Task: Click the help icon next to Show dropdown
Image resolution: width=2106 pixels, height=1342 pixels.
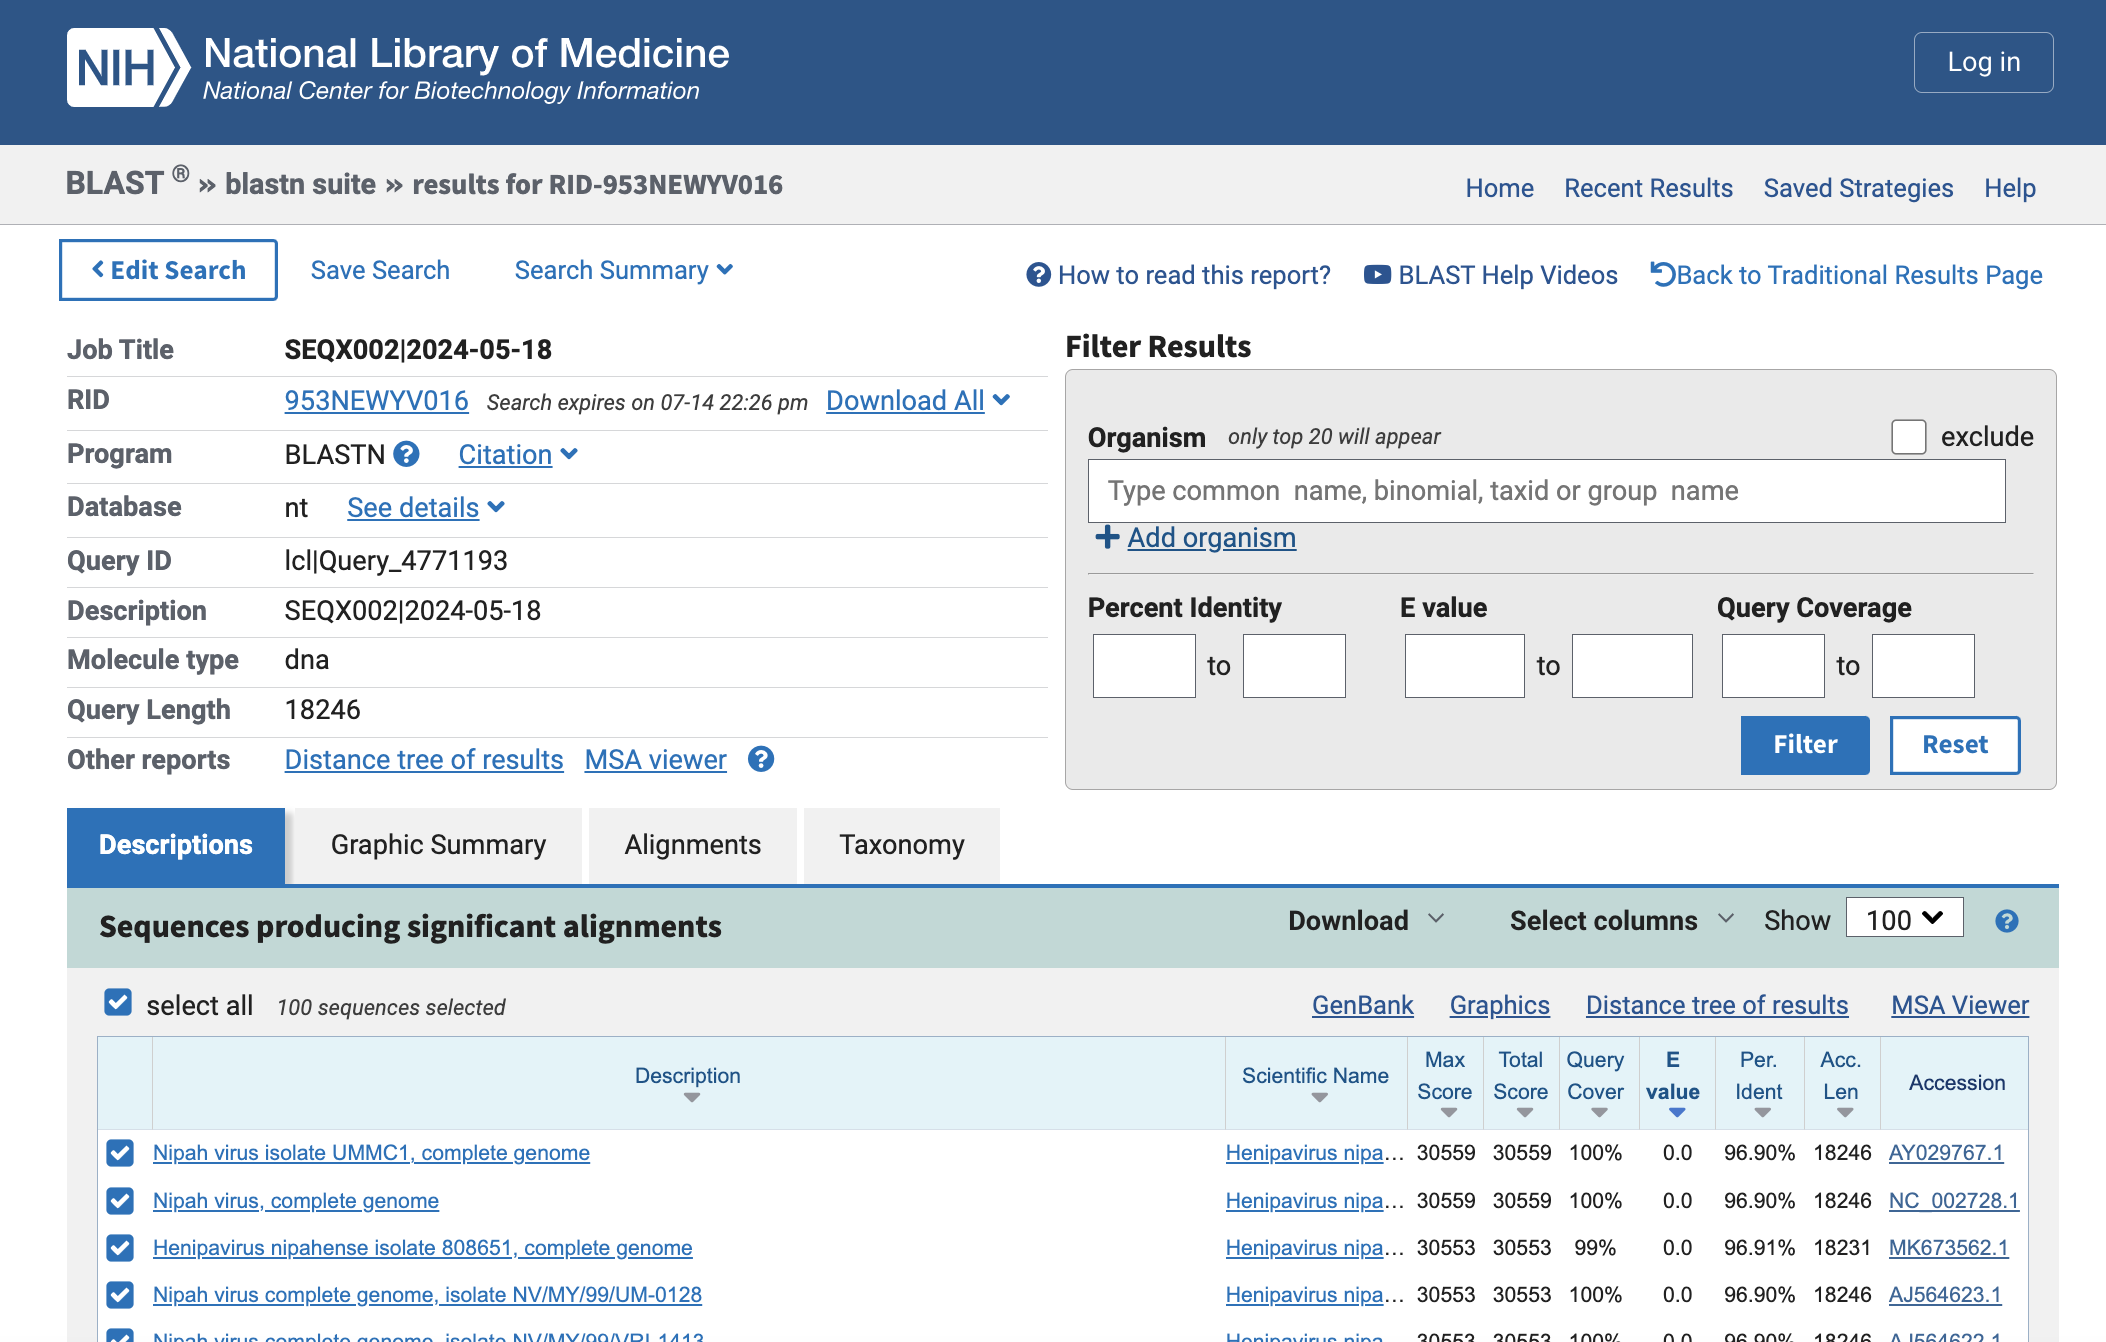Action: [x=2006, y=921]
